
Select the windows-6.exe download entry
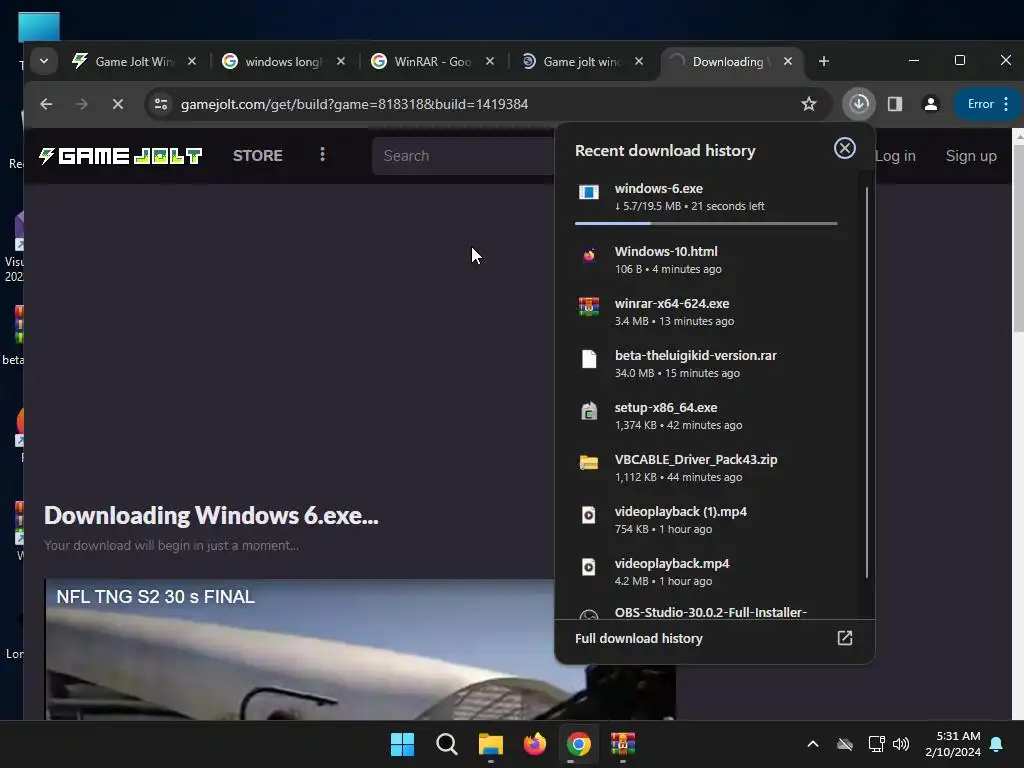tap(706, 197)
